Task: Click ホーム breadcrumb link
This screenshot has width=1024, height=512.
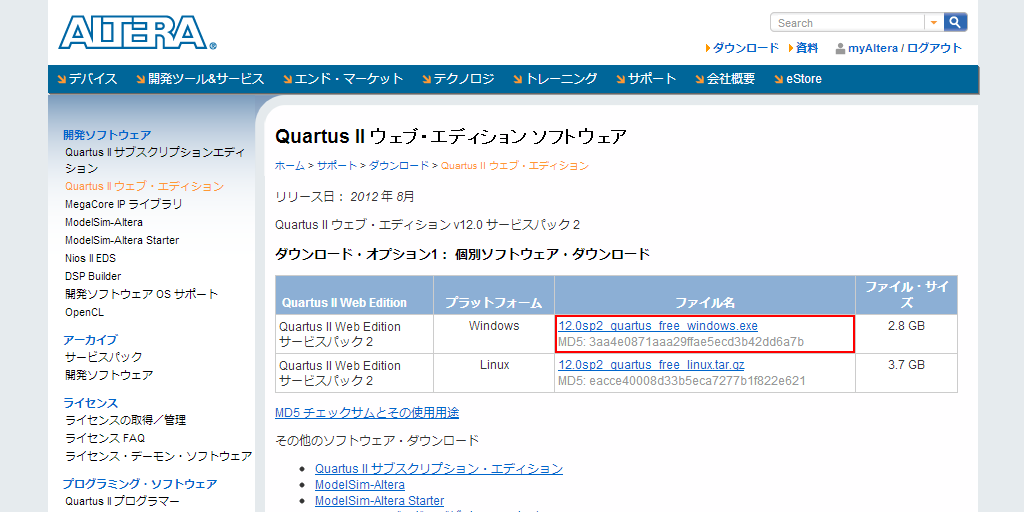Action: (289, 166)
